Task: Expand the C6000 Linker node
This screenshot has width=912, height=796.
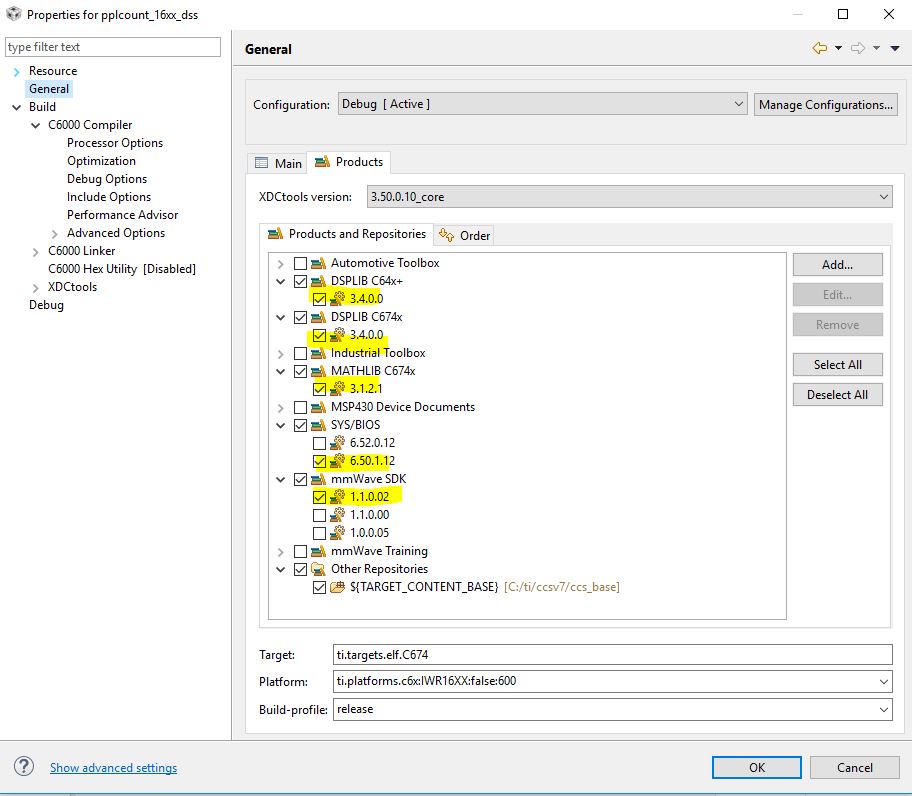Action: [x=35, y=252]
